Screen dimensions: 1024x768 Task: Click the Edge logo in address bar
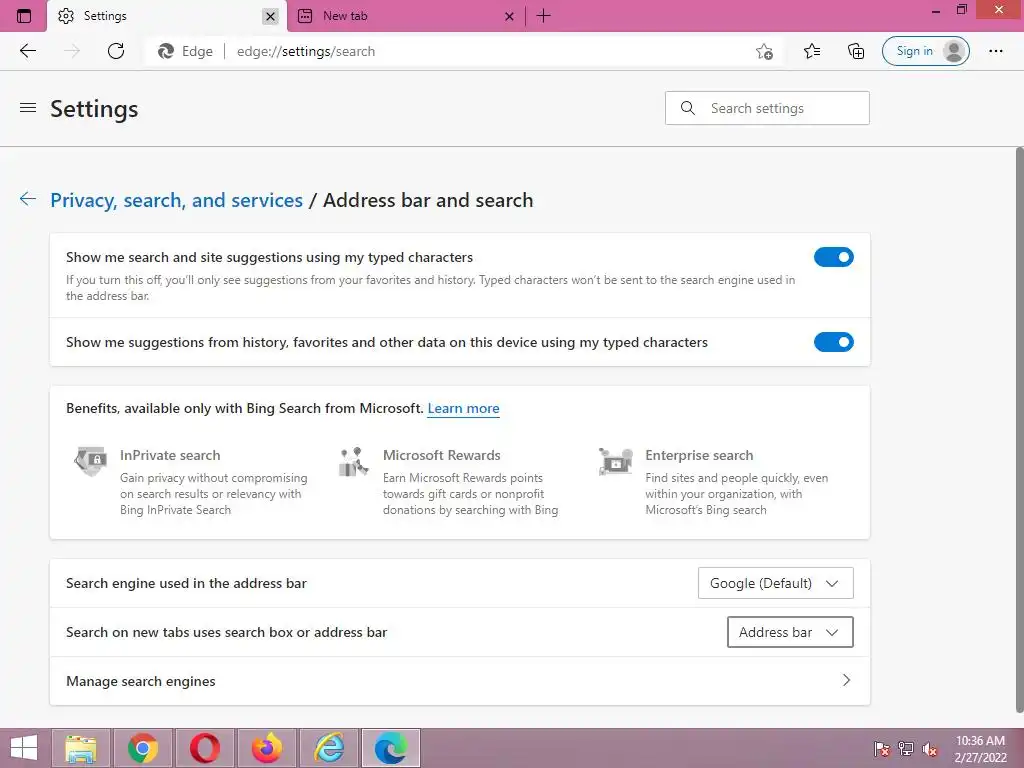pos(166,51)
